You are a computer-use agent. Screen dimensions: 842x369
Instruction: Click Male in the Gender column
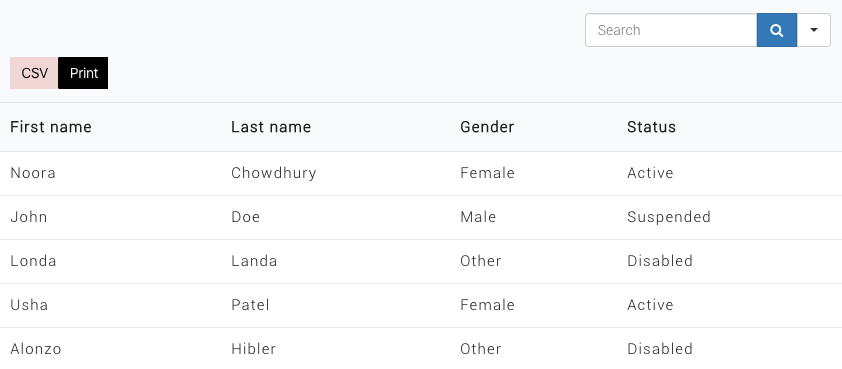point(478,217)
